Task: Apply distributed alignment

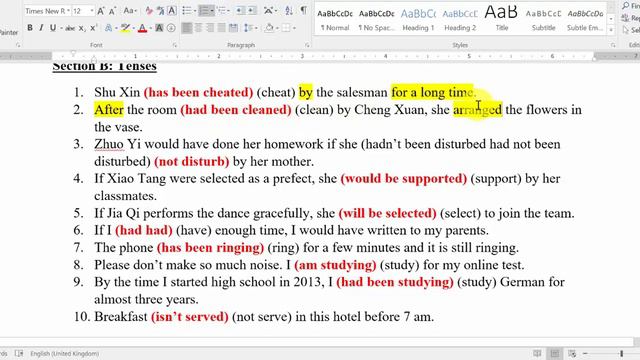Action: 233,28
